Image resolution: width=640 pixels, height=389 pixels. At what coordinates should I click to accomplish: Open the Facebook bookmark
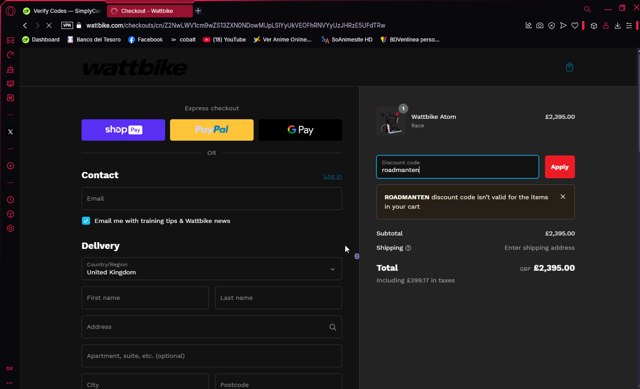point(145,40)
